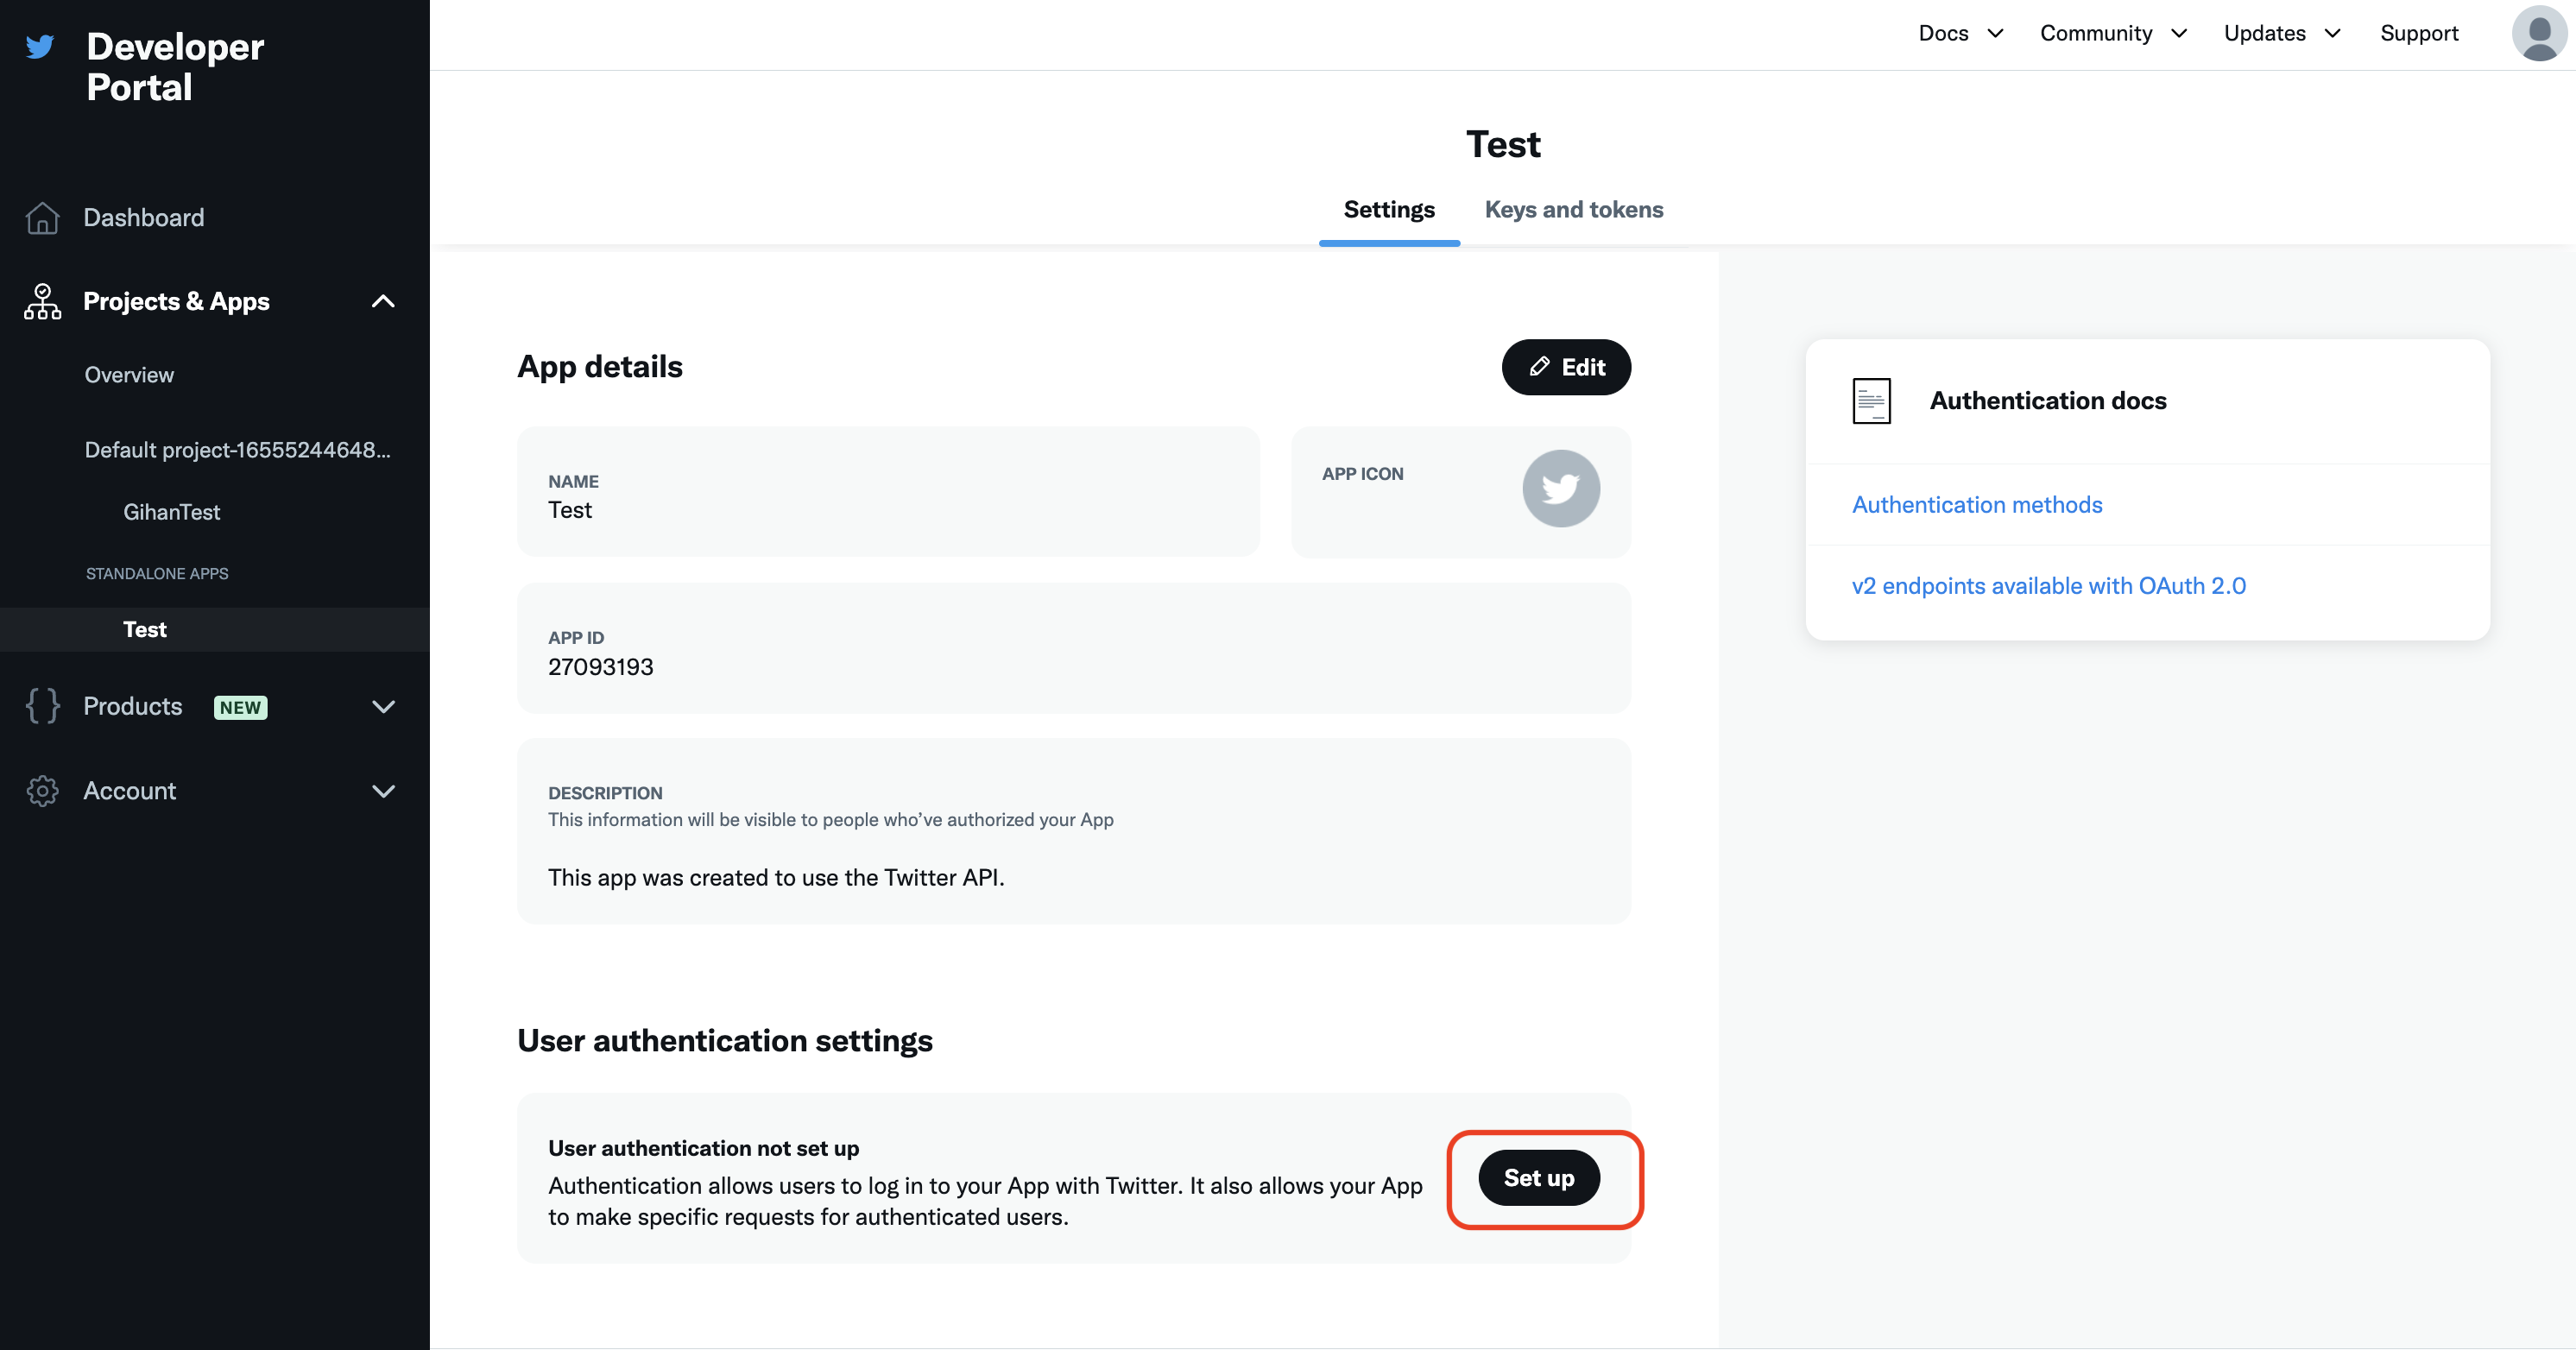Open Dashboard in the sidebar
This screenshot has width=2576, height=1350.
(144, 217)
